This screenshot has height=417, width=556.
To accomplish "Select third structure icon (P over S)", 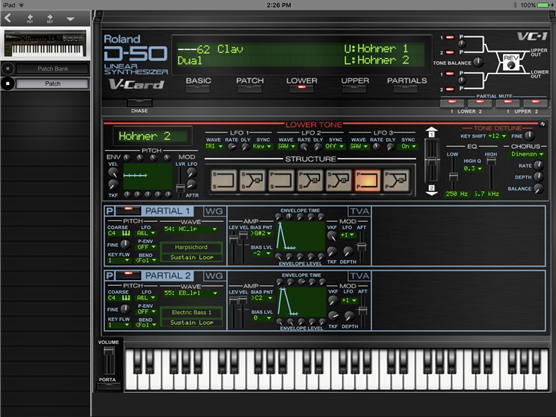I will [281, 180].
